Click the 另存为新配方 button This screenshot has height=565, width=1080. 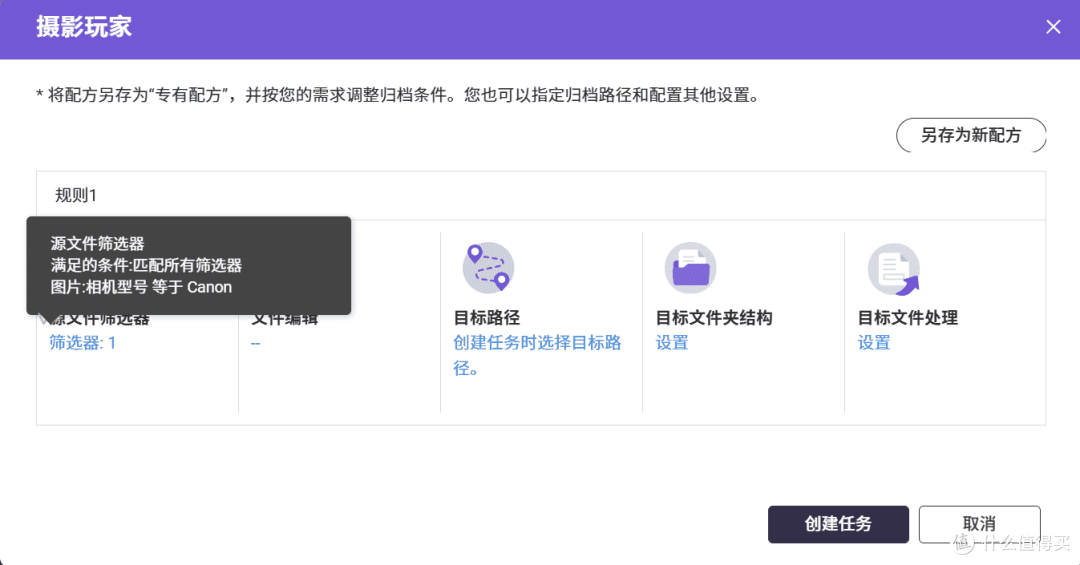click(971, 135)
